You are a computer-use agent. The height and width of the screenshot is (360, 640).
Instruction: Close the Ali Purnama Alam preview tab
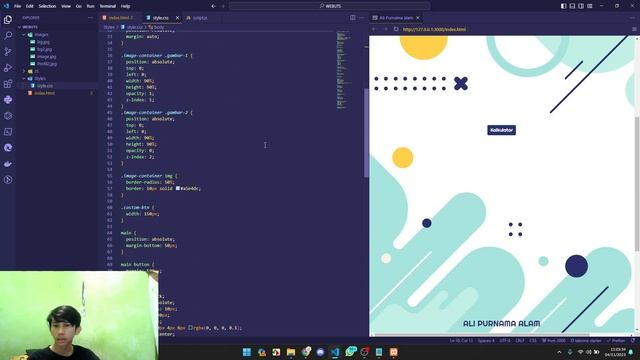tap(418, 18)
